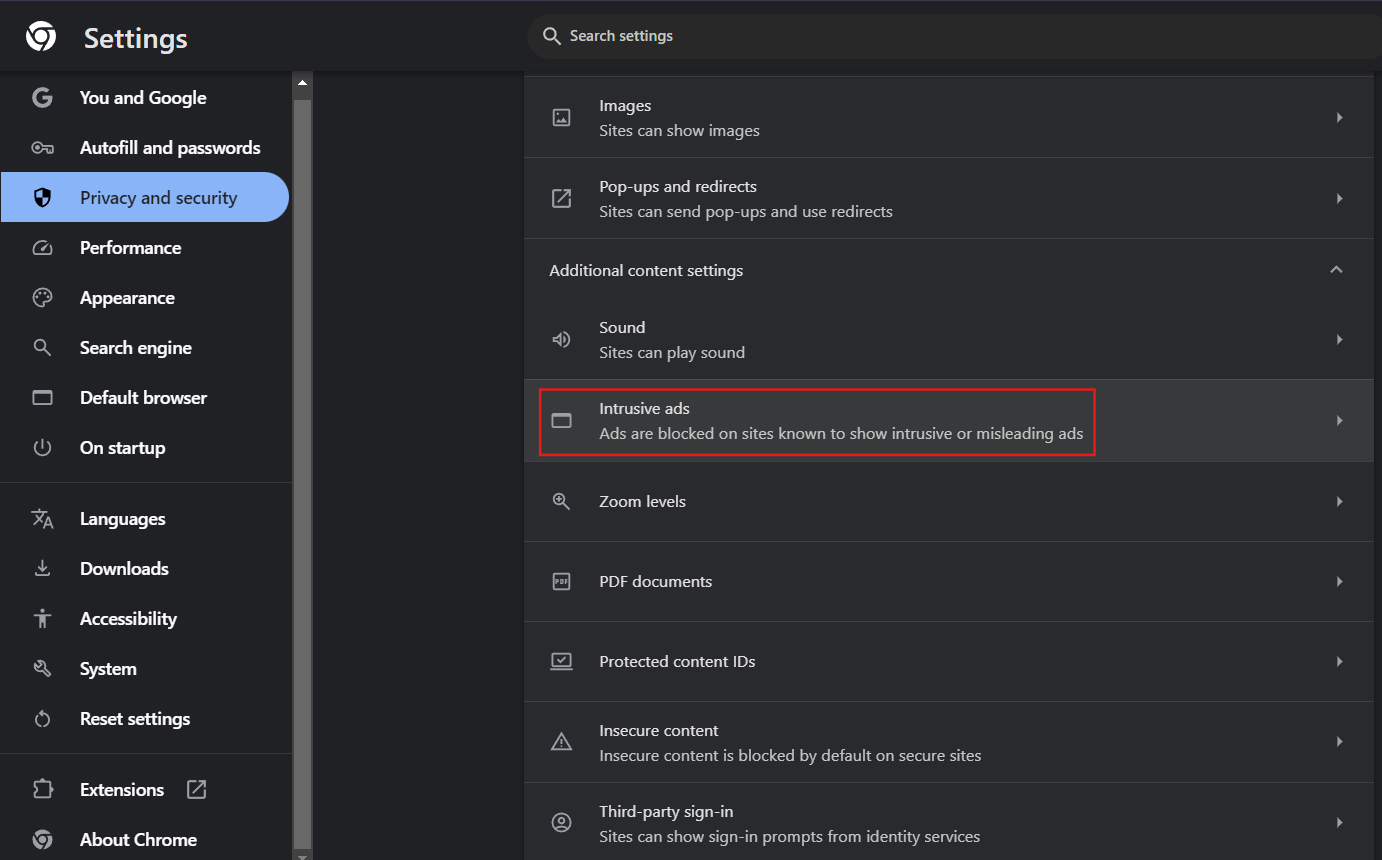Click the external link icon next to Extensions

(197, 789)
